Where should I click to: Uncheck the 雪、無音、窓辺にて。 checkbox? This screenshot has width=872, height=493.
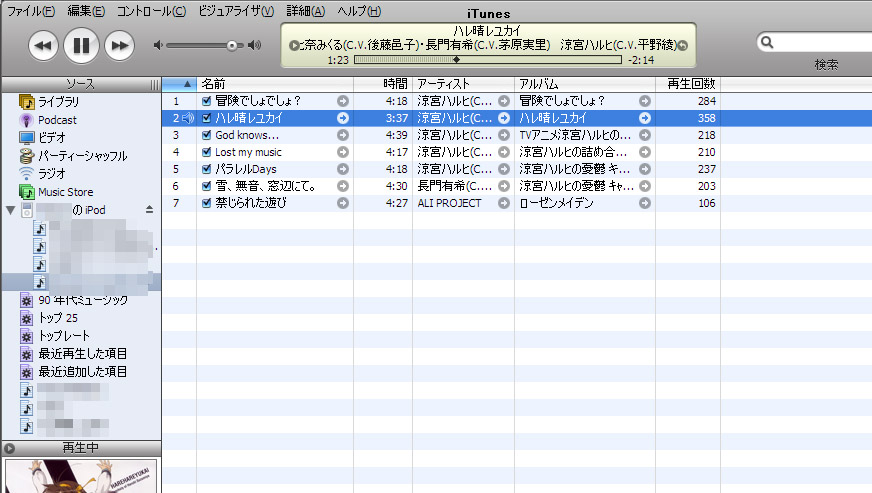(x=206, y=186)
